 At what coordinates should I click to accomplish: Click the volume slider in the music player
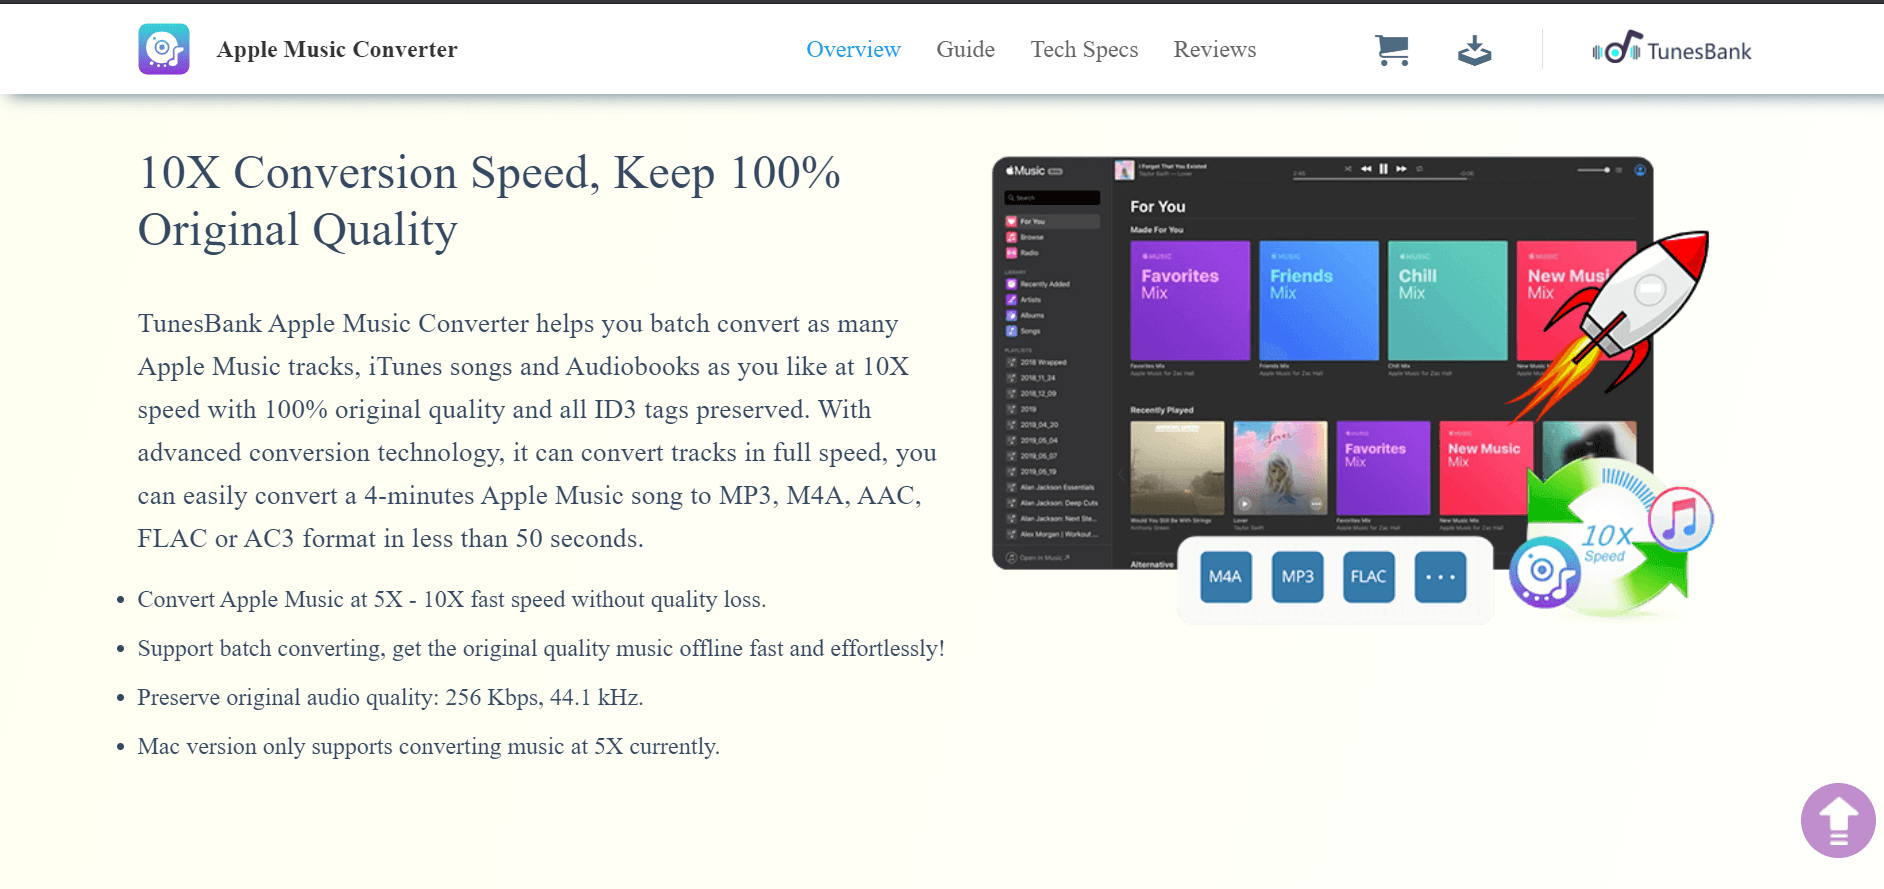(1595, 170)
